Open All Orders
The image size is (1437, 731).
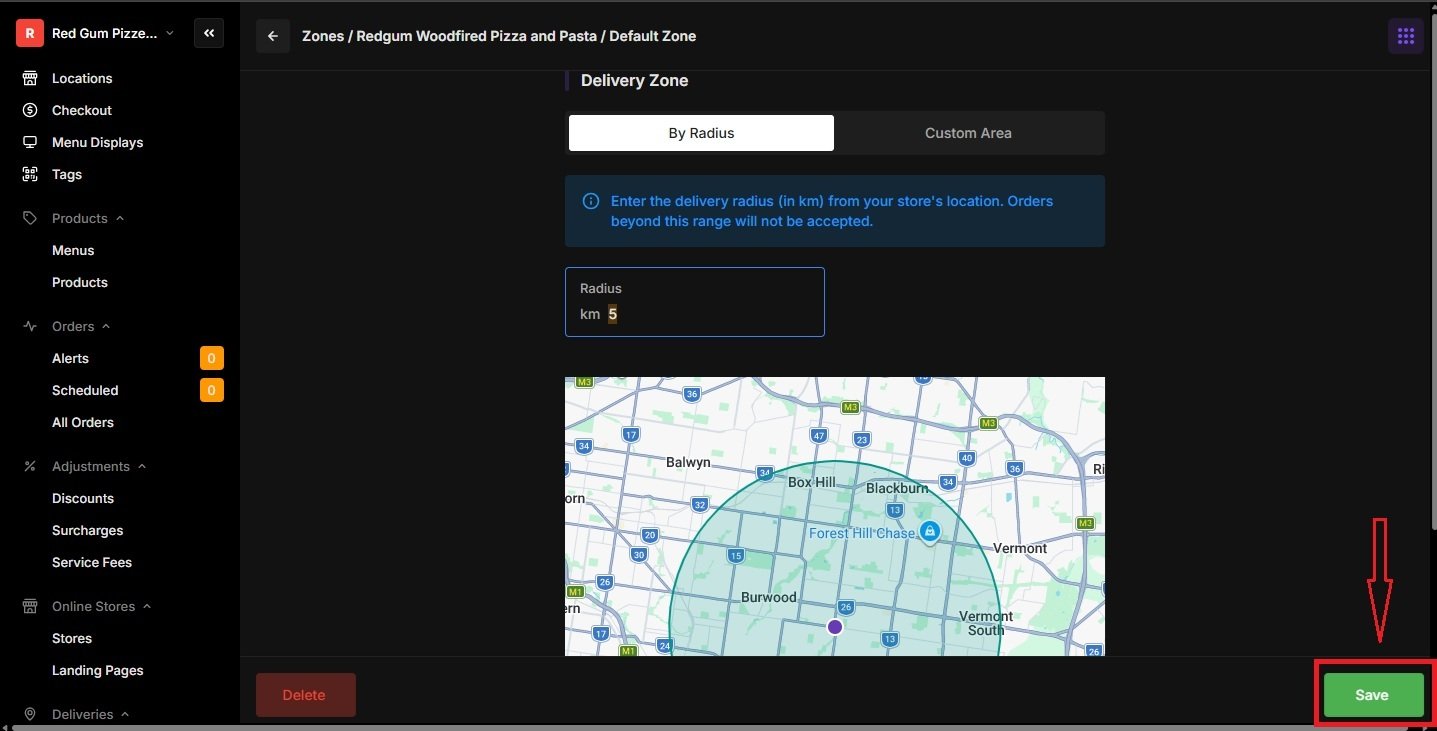coord(83,422)
